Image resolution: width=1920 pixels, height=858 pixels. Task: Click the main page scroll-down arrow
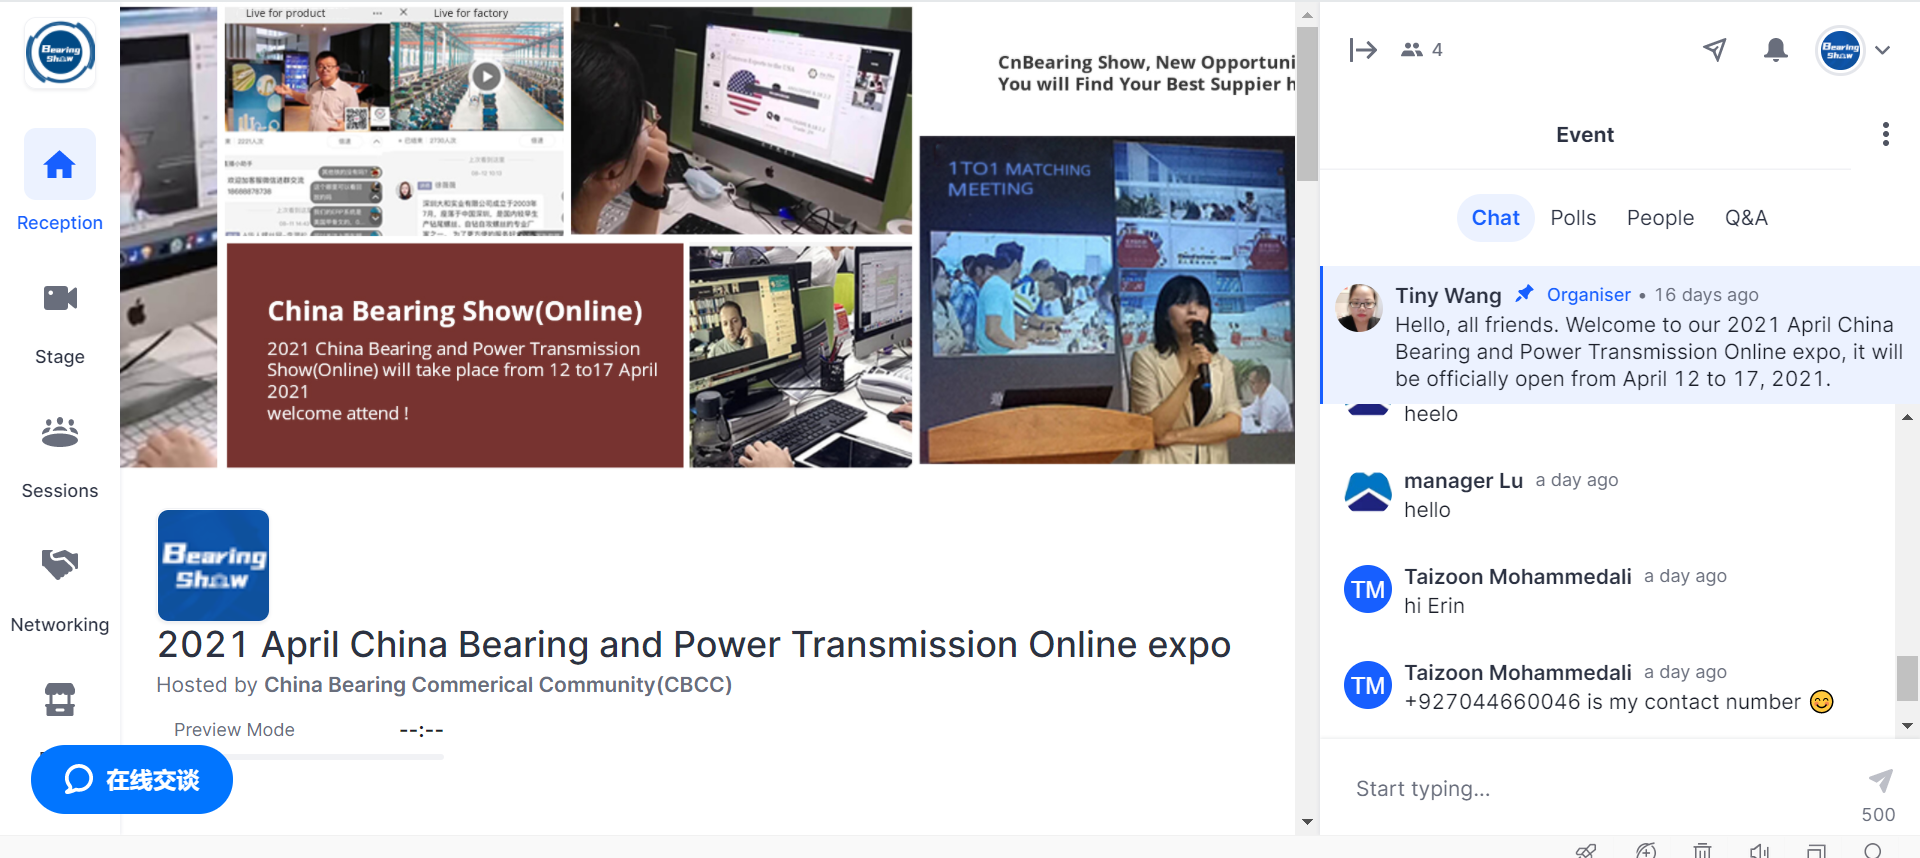click(1307, 822)
